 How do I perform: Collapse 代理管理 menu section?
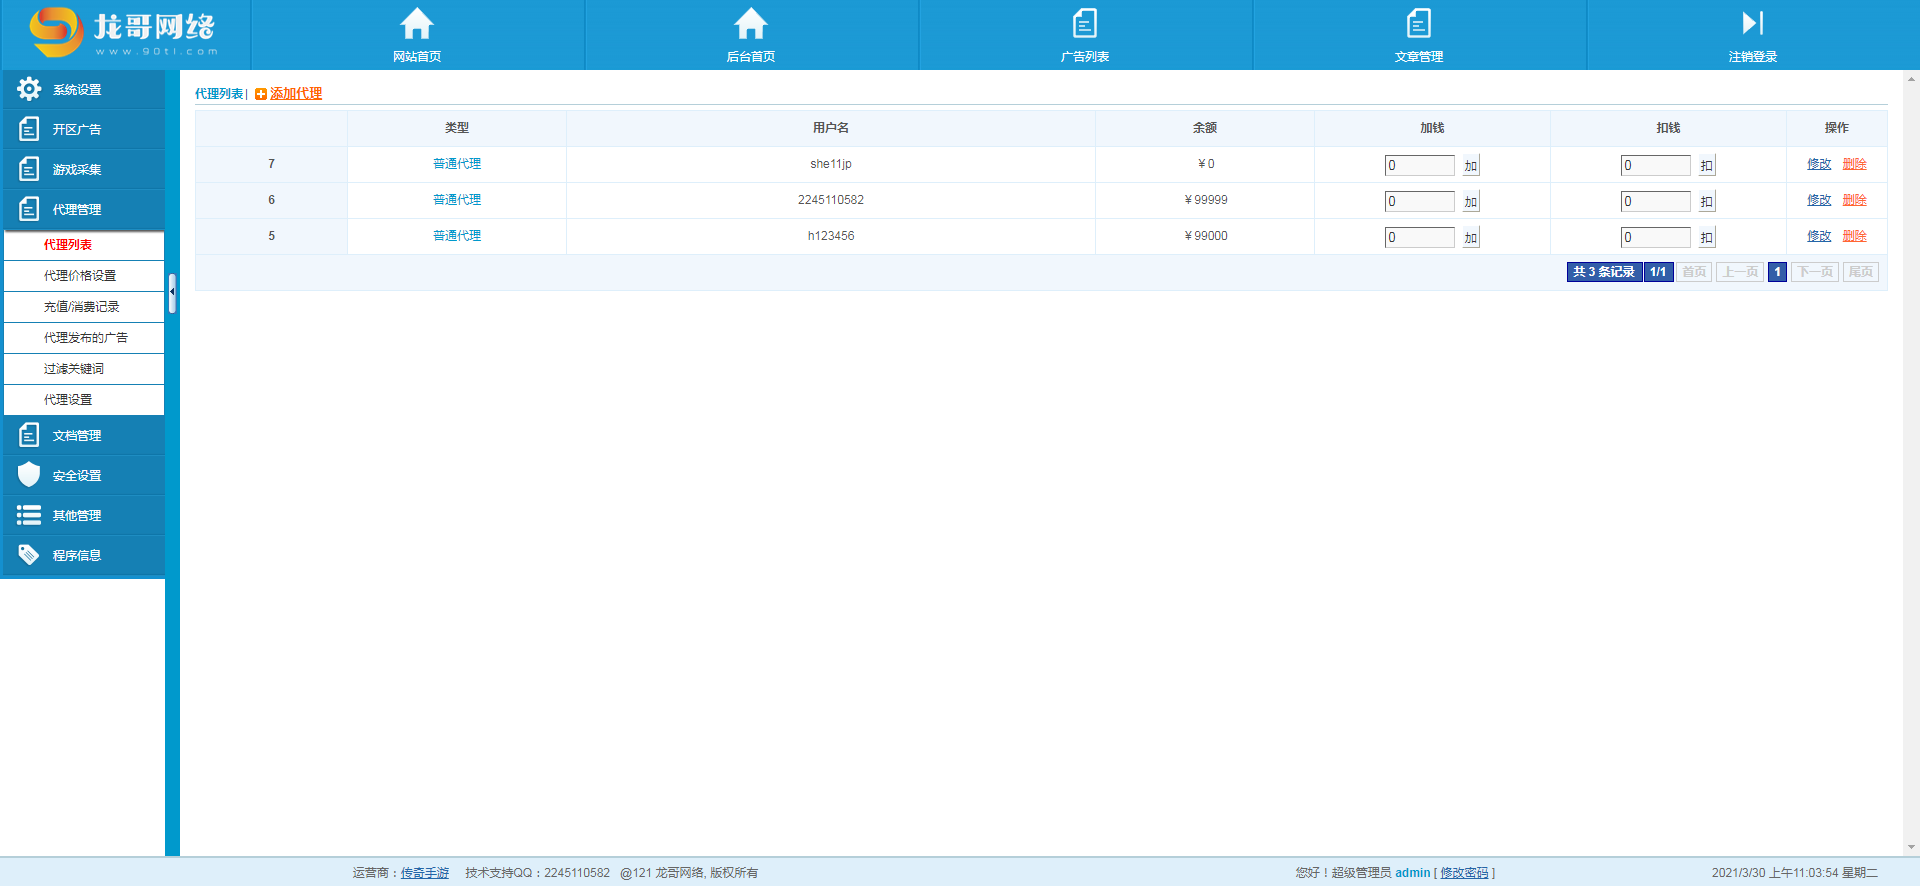coord(83,209)
